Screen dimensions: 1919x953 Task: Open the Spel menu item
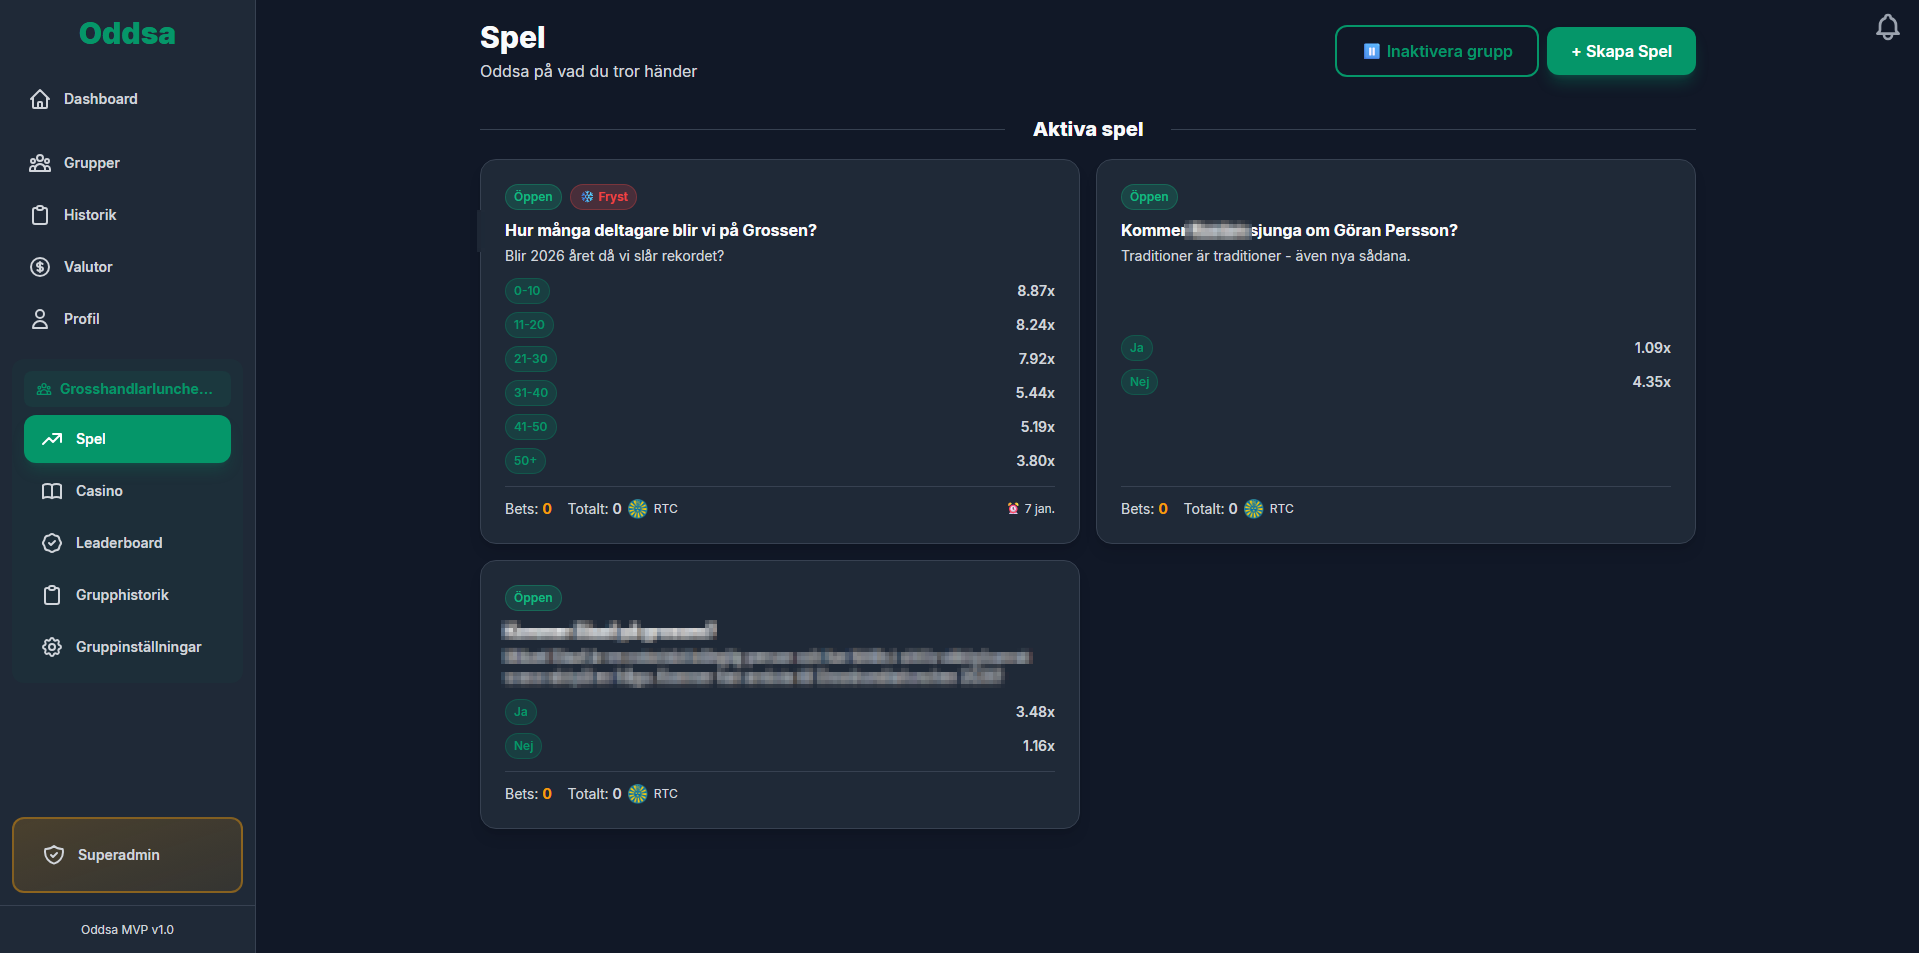(x=127, y=439)
